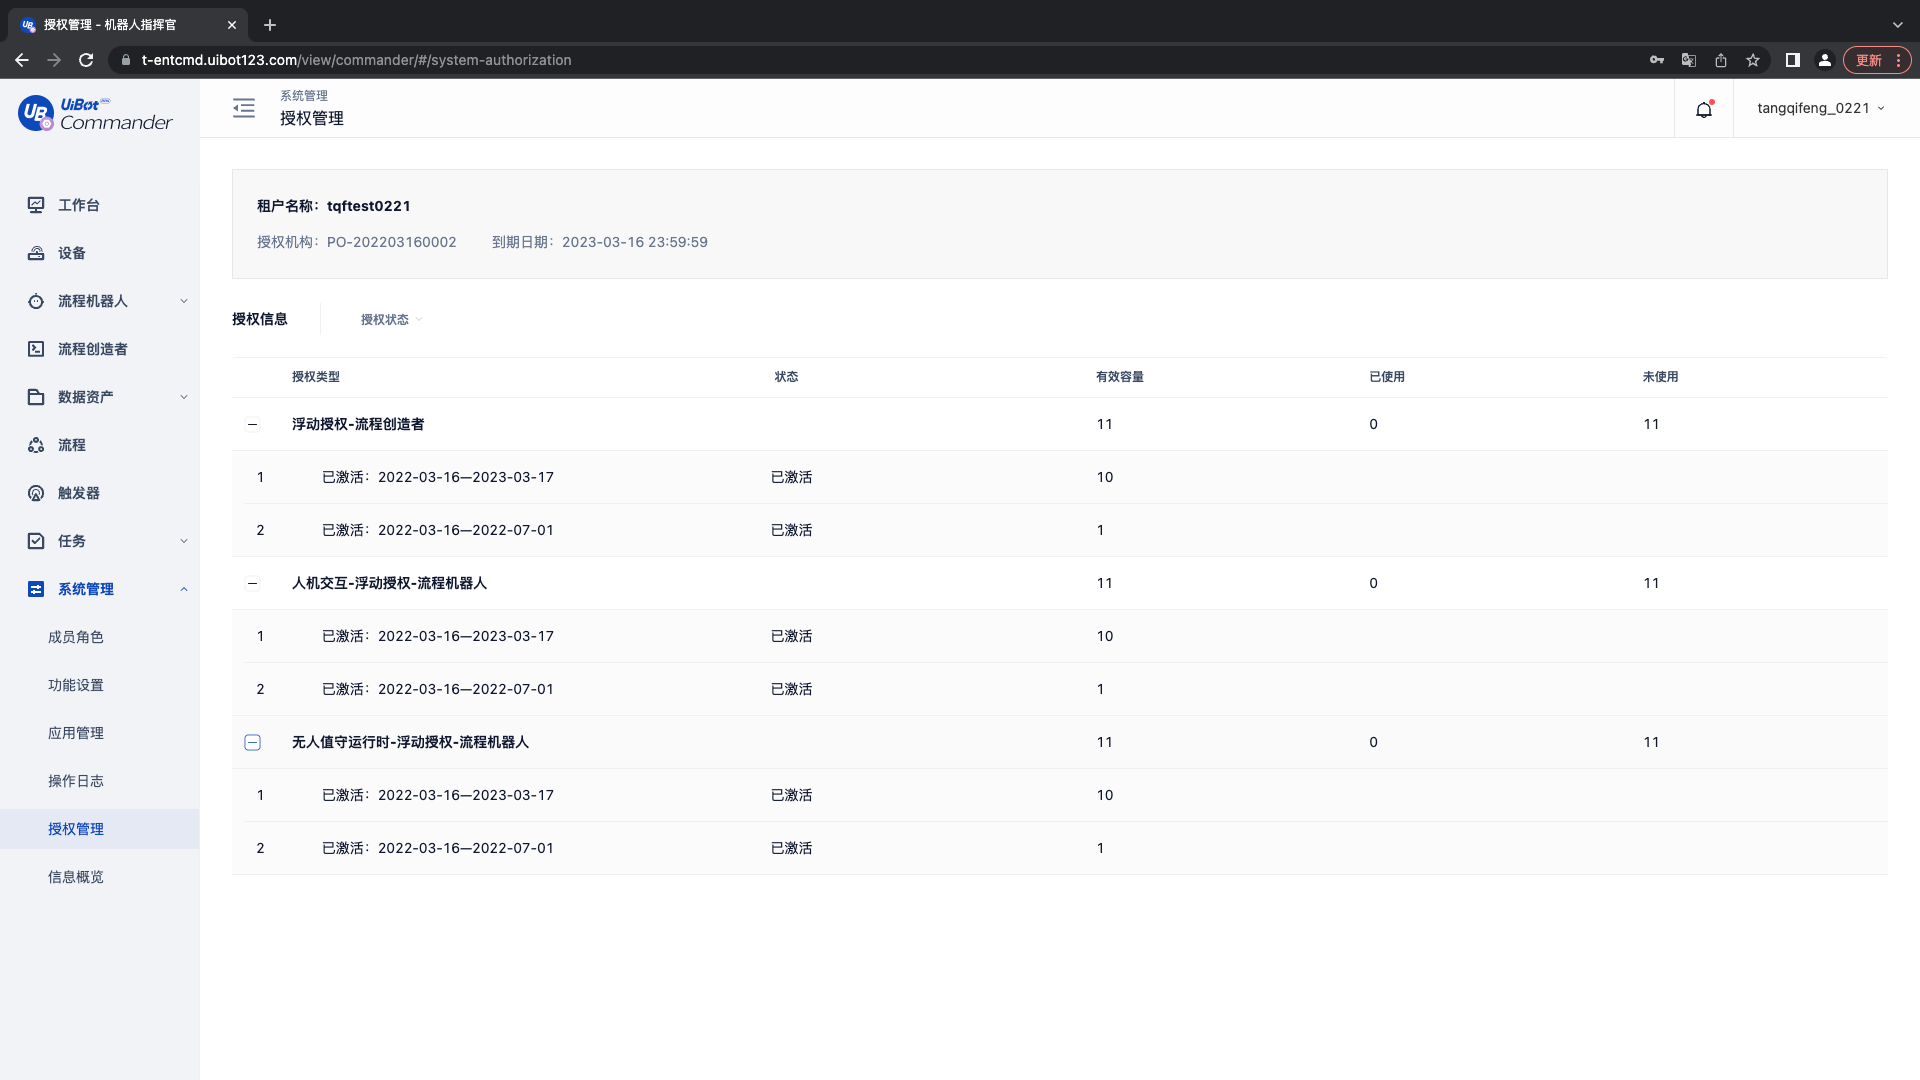Click the tenant name tqftest0221
The width and height of the screenshot is (1920, 1080).
pos(369,206)
